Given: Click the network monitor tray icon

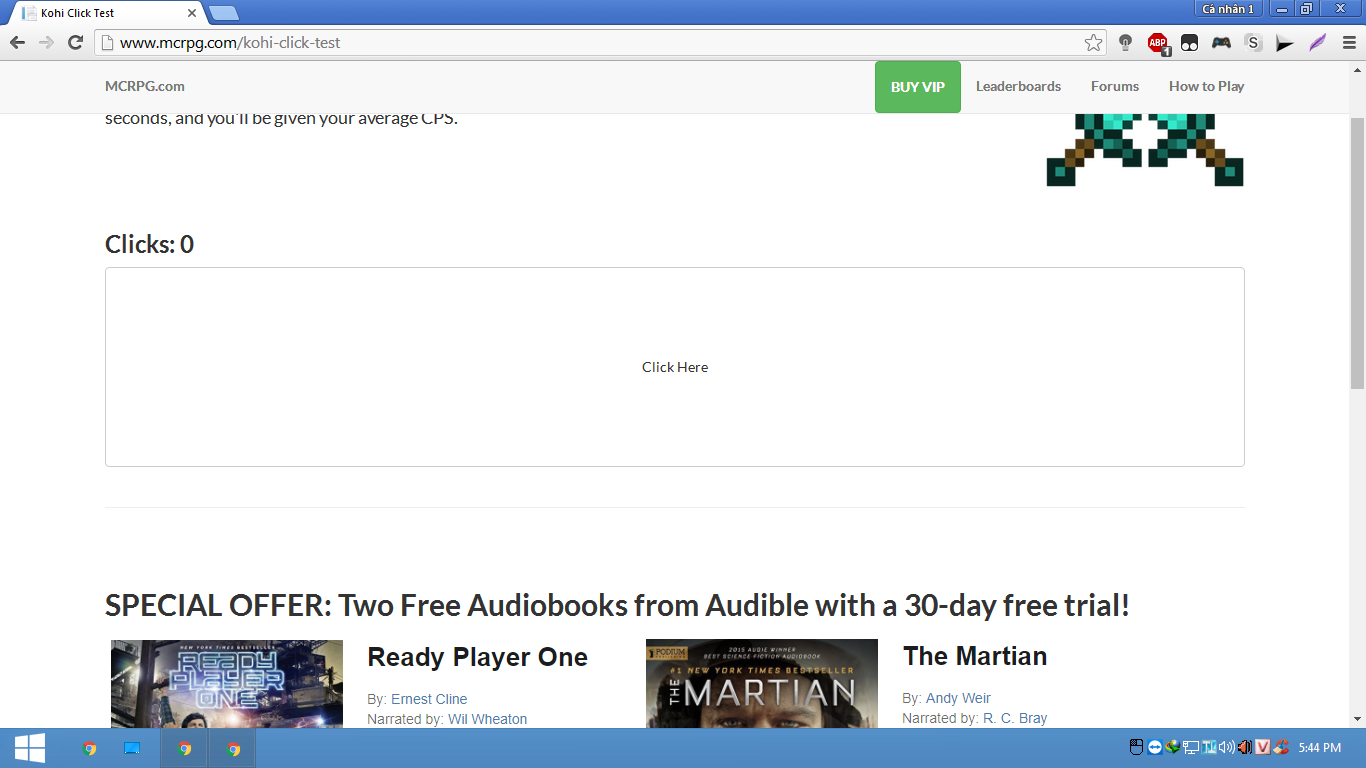Looking at the screenshot, I should pyautogui.click(x=1191, y=747).
